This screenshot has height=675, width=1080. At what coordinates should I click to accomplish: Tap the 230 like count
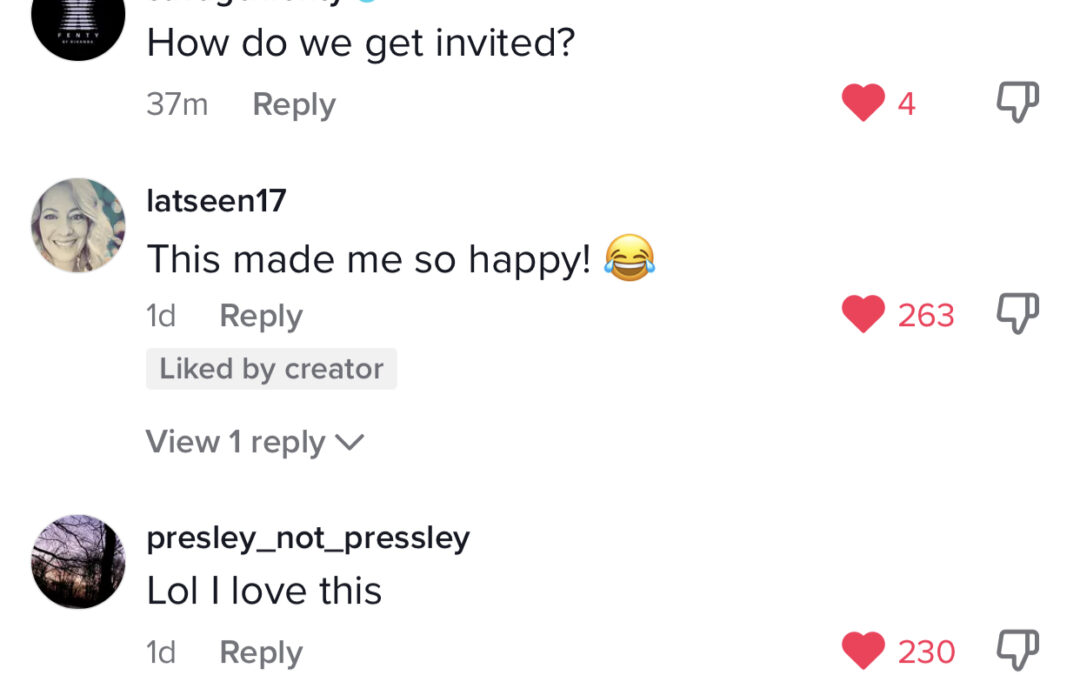coord(926,652)
